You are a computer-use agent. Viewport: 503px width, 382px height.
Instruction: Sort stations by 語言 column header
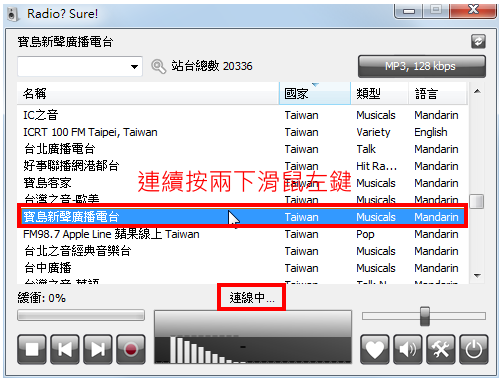[438, 94]
